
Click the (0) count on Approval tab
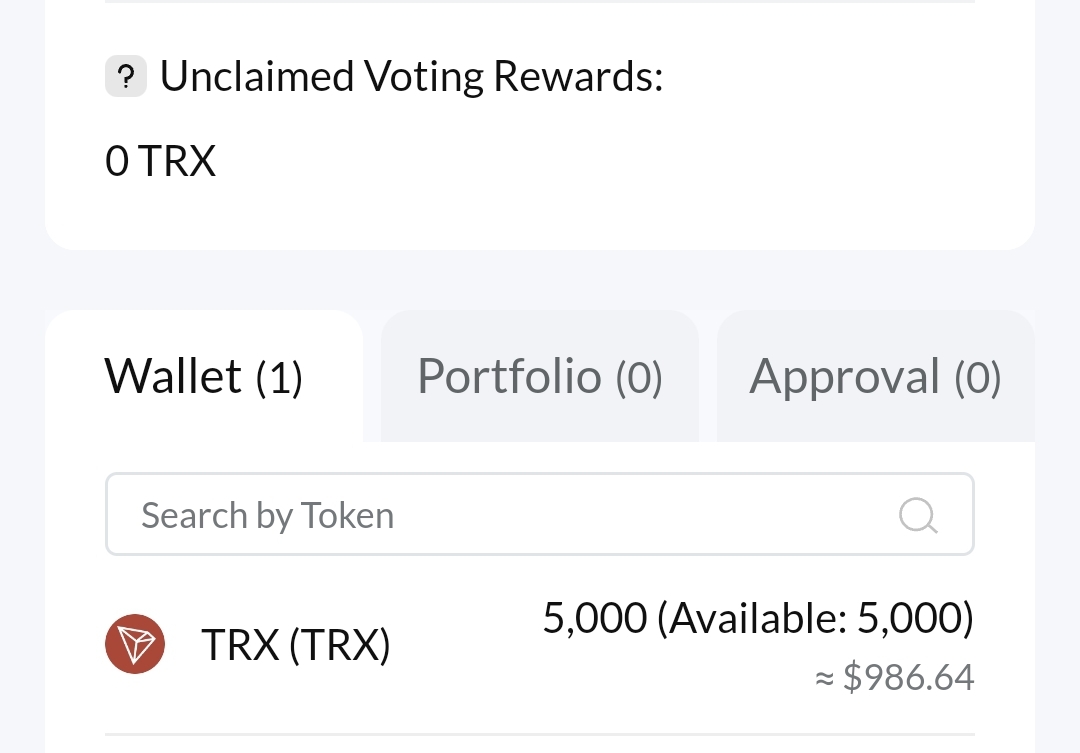pos(977,379)
